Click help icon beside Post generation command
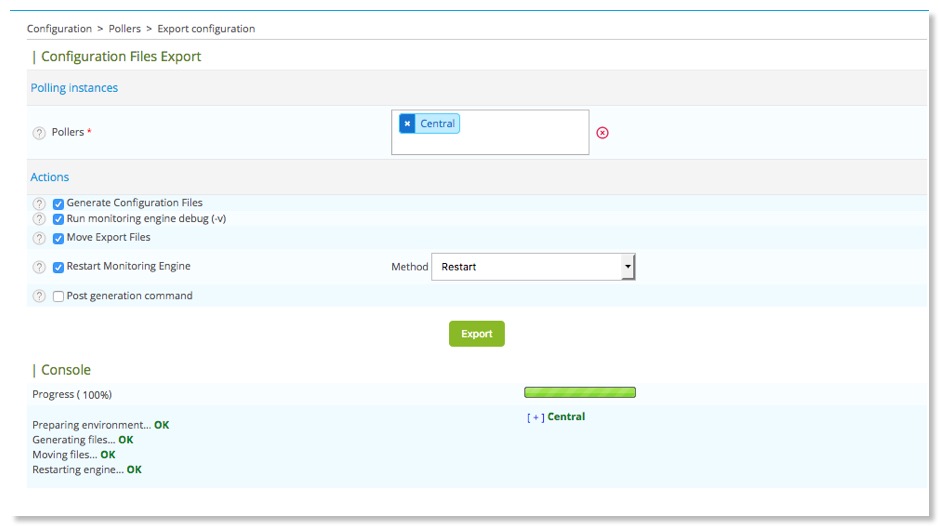 [40, 297]
